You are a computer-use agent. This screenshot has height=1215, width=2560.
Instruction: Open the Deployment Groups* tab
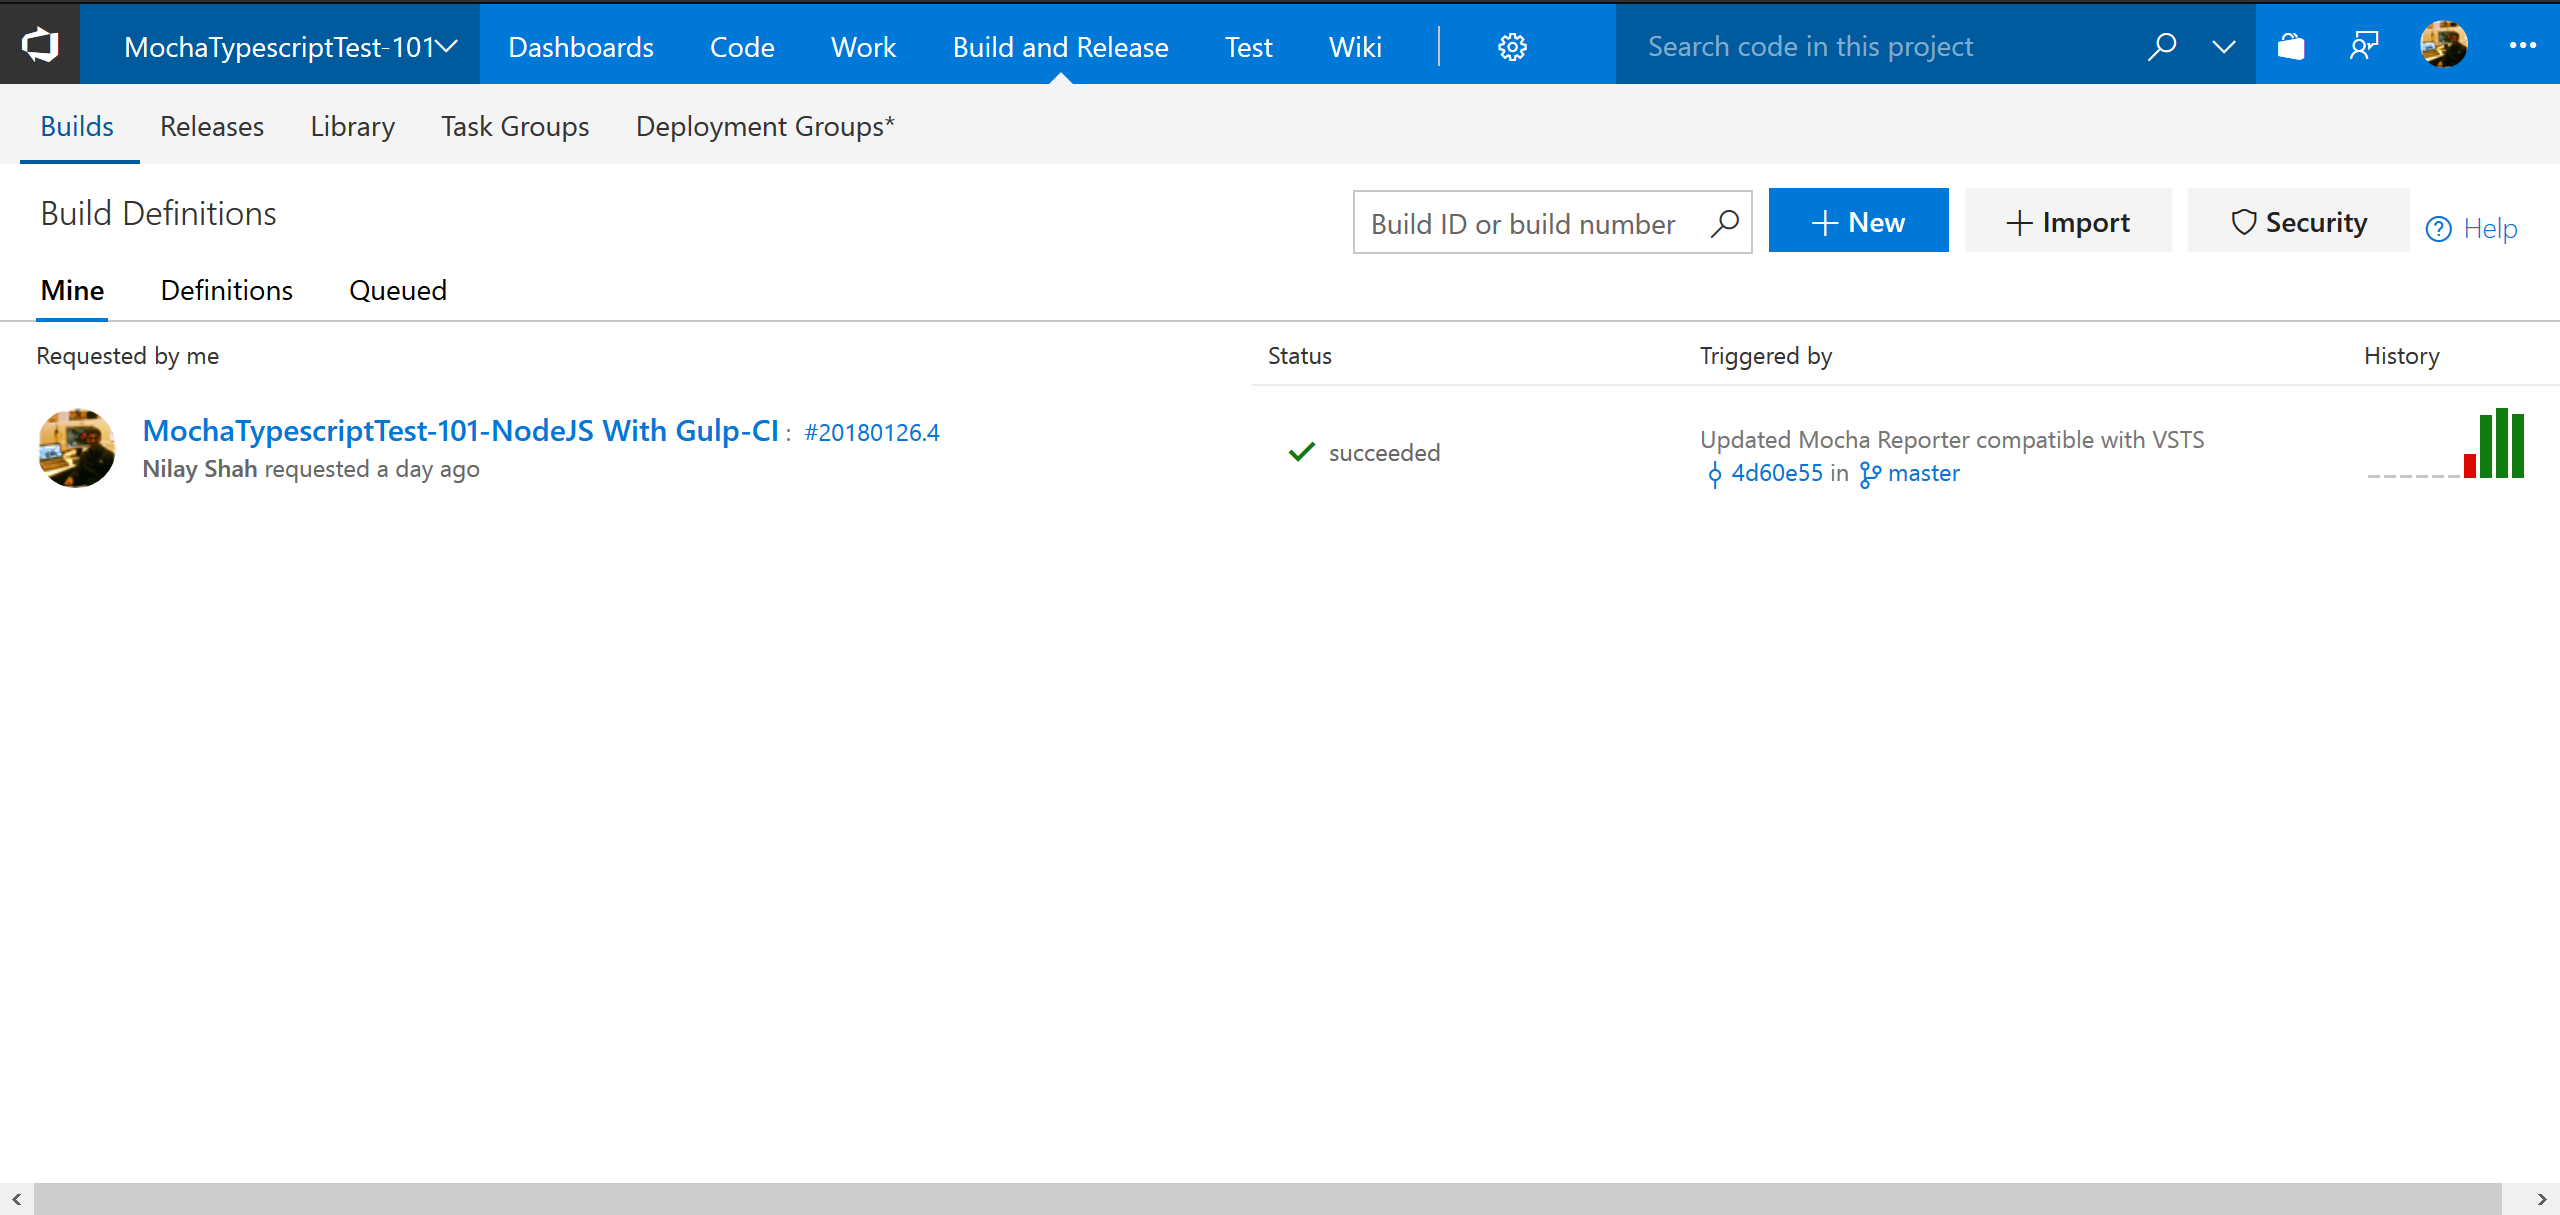(765, 126)
